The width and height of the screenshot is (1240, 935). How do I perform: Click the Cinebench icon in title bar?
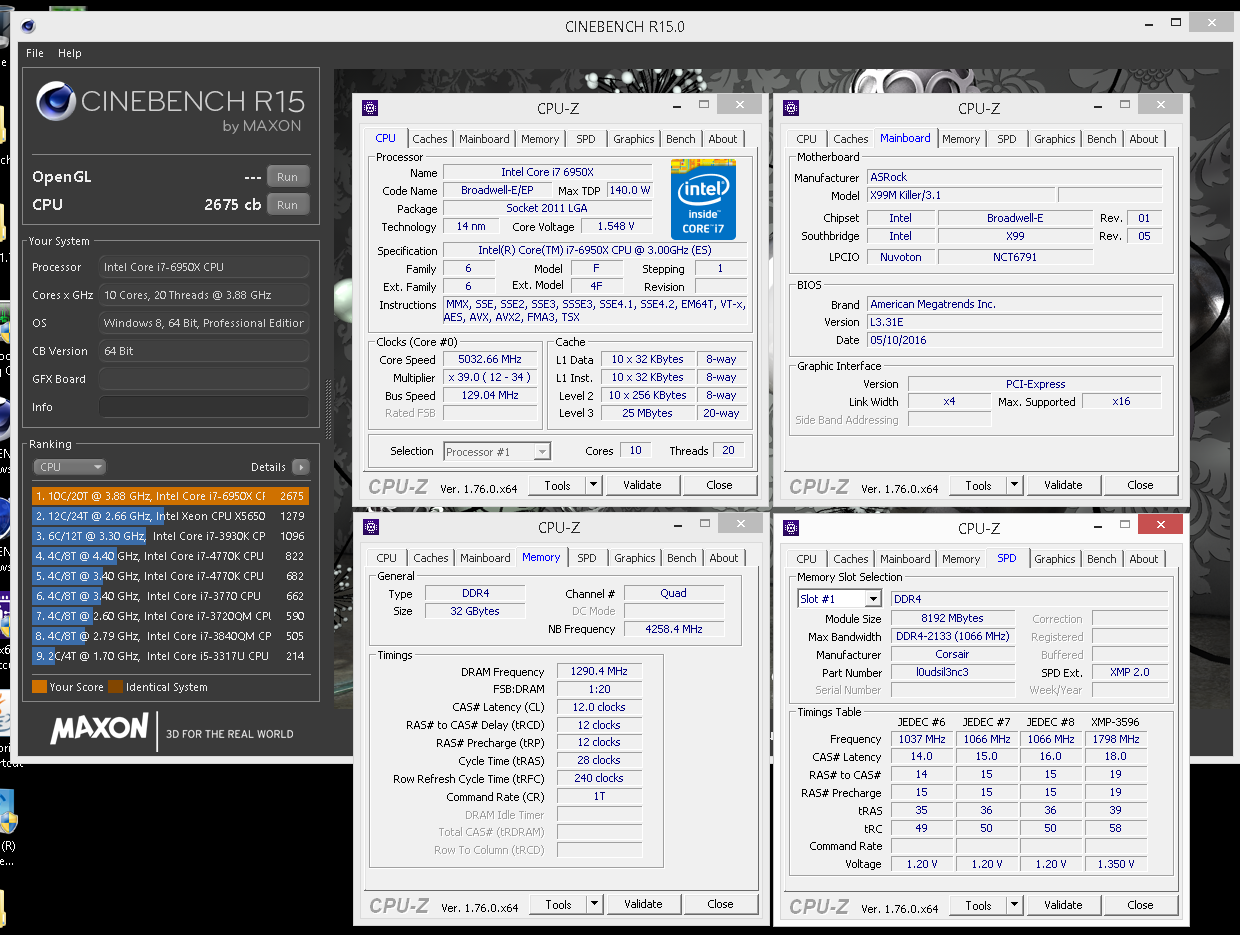click(27, 27)
